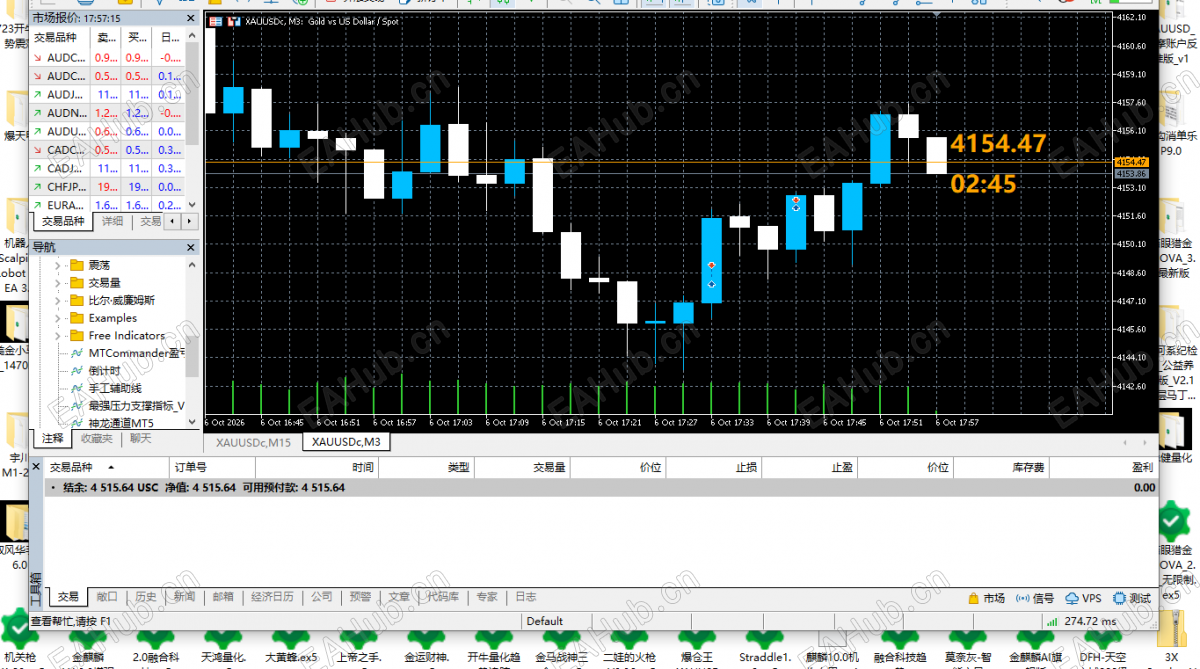Switch to the 历史 history tab

tap(146, 597)
